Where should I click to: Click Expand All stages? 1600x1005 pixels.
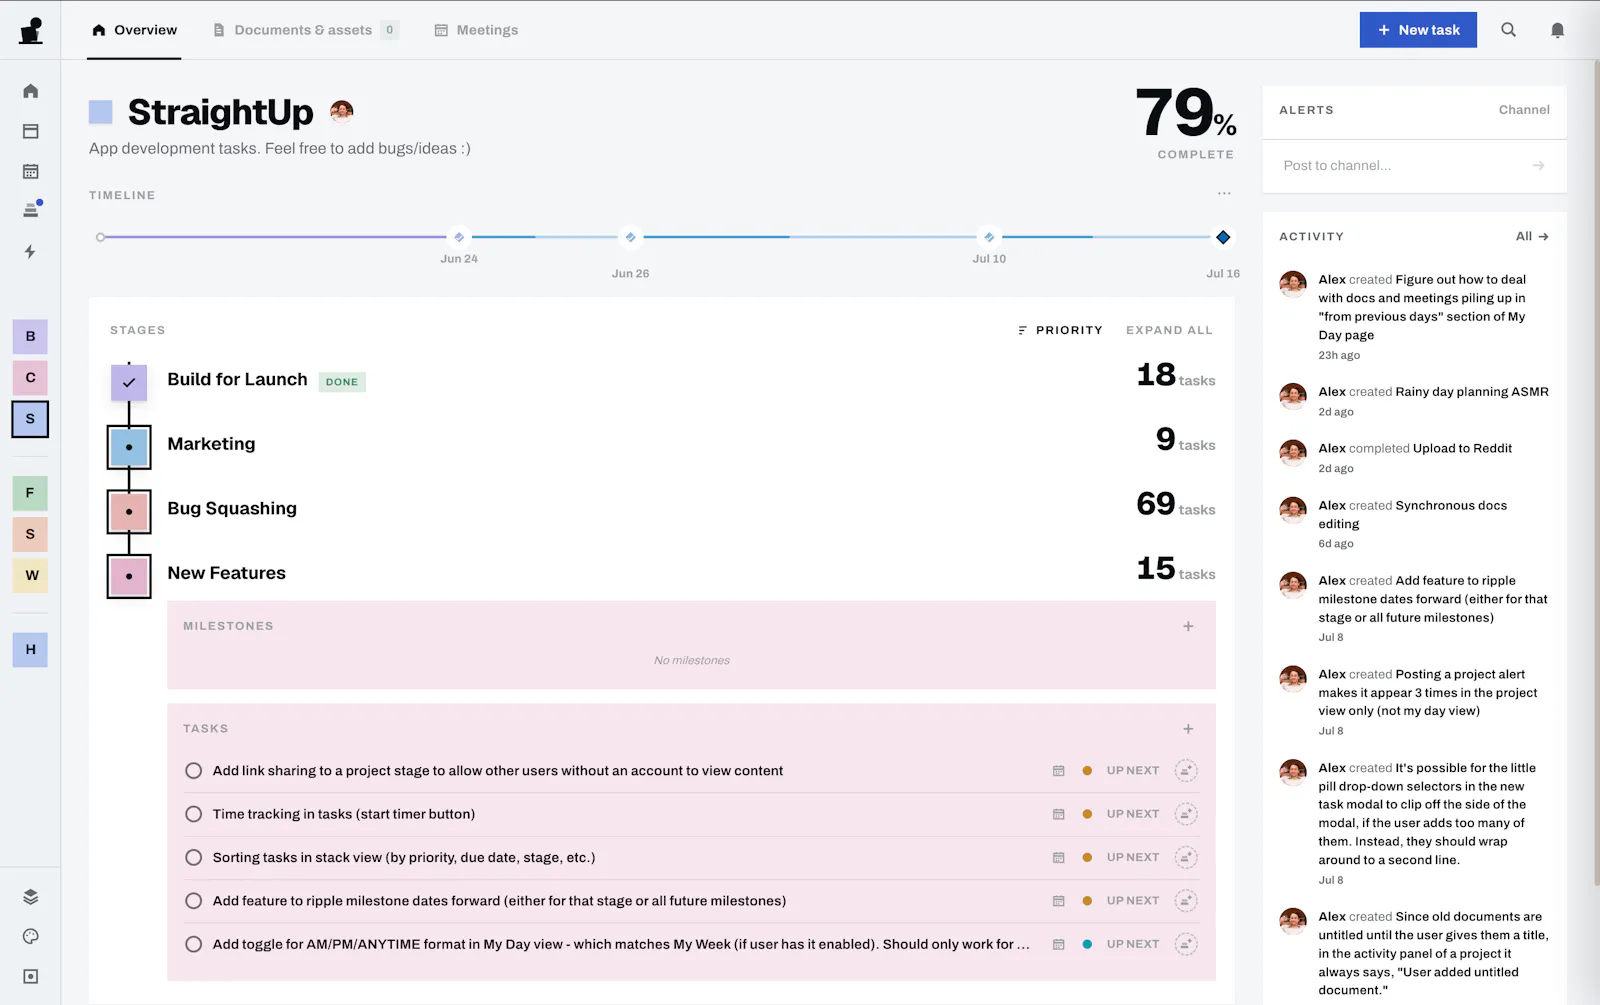1169,330
